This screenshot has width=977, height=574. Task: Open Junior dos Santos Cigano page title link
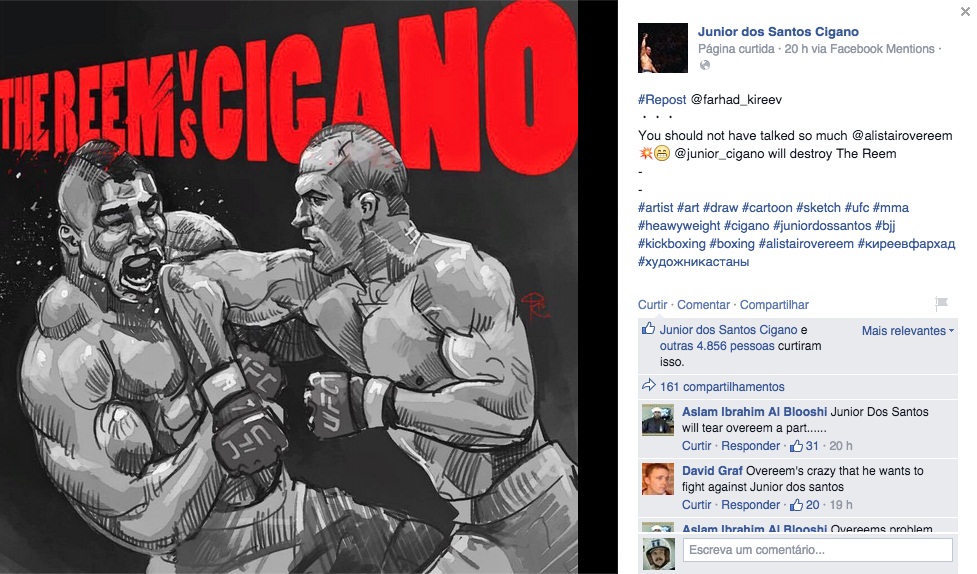[x=778, y=32]
